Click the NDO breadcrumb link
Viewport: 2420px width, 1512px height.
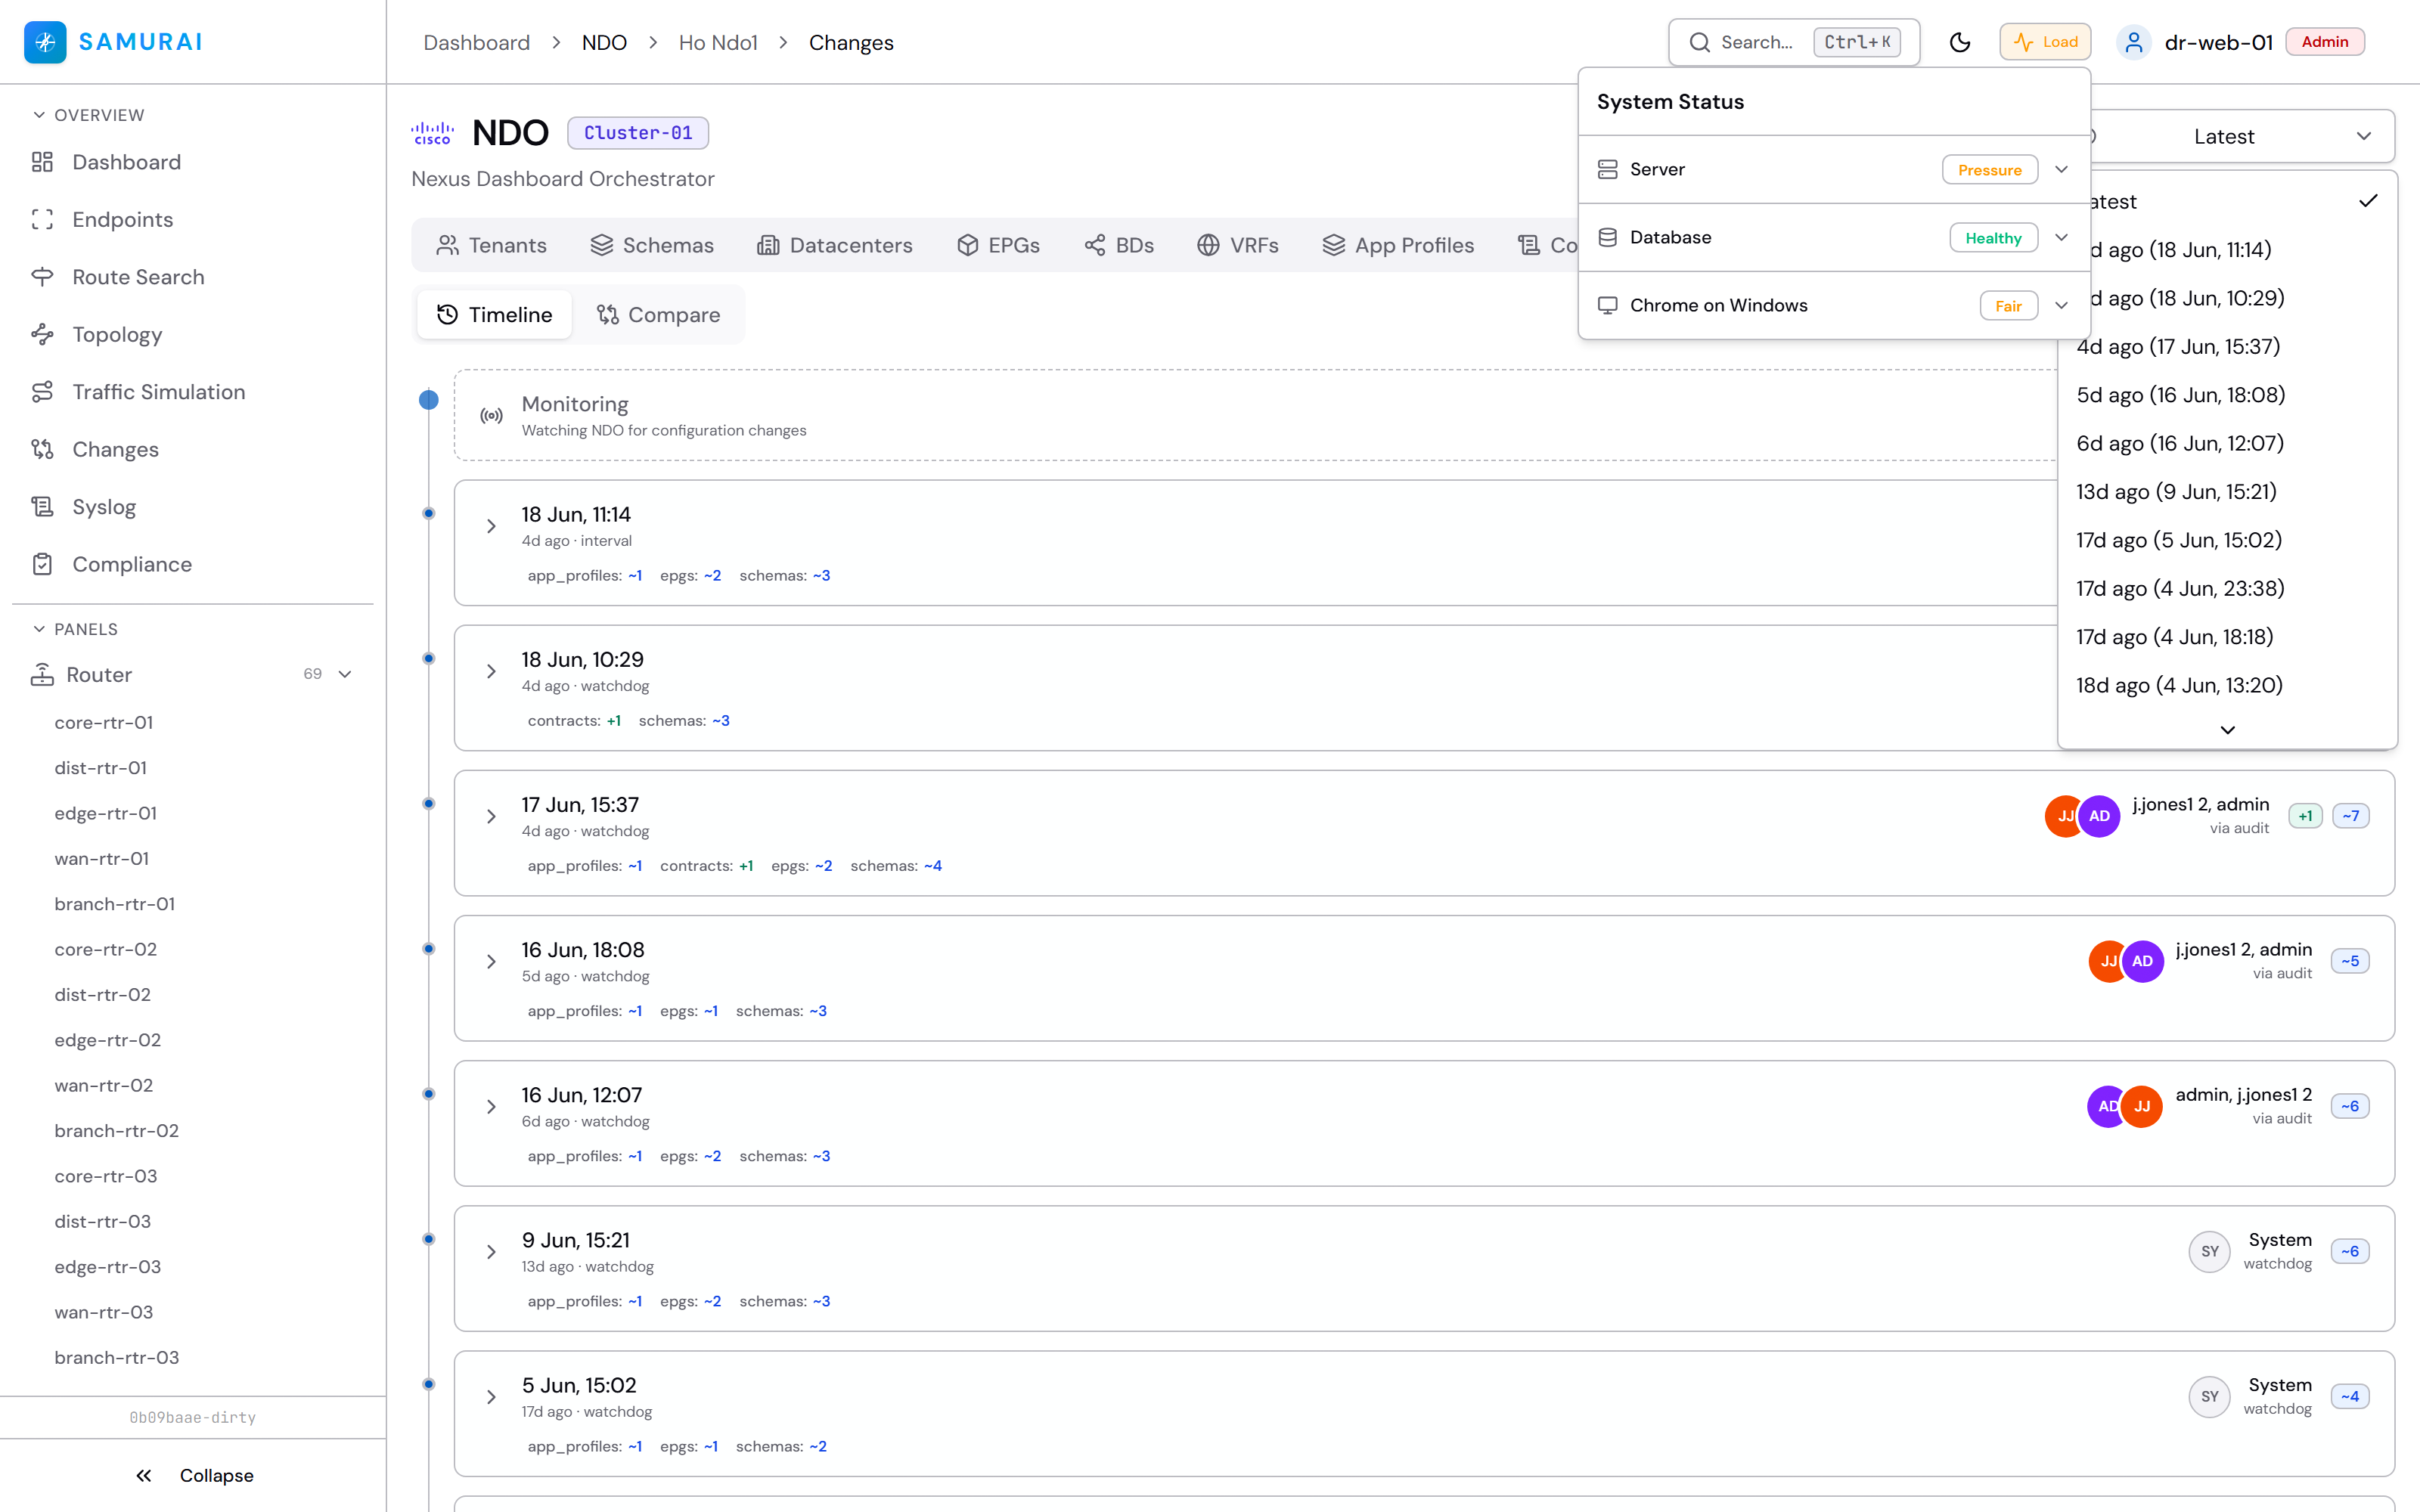click(604, 43)
